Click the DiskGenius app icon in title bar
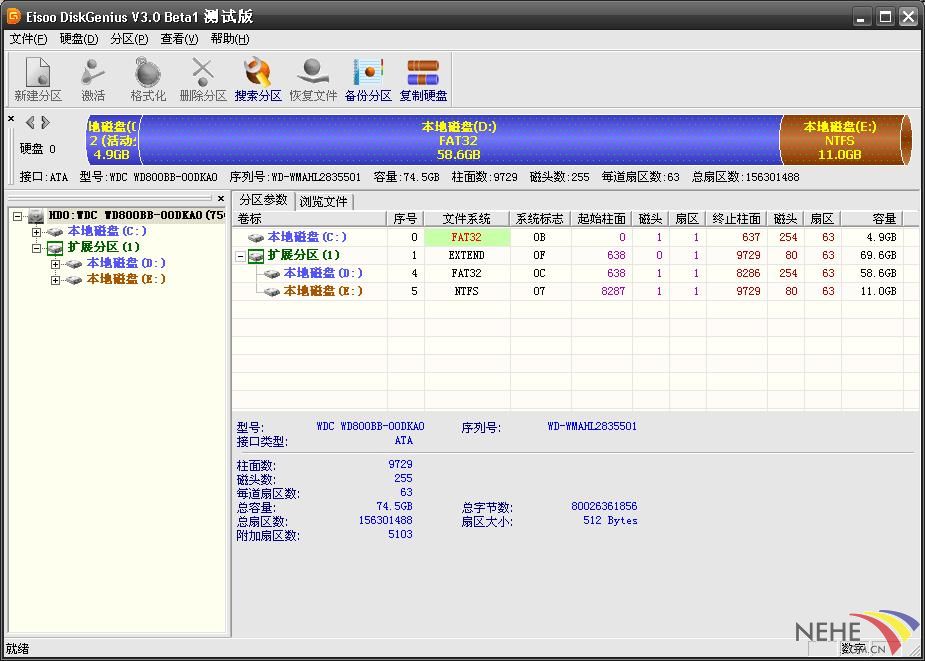 [x=14, y=16]
